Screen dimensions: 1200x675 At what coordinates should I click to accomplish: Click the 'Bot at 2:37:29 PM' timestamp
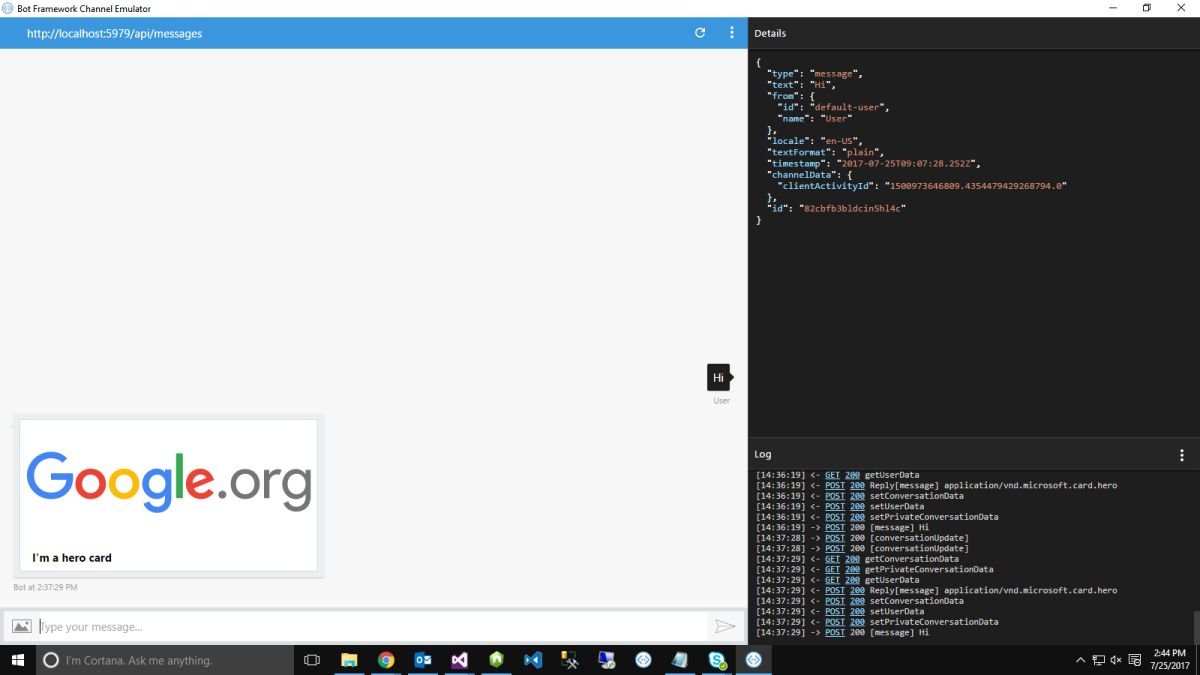coord(45,587)
